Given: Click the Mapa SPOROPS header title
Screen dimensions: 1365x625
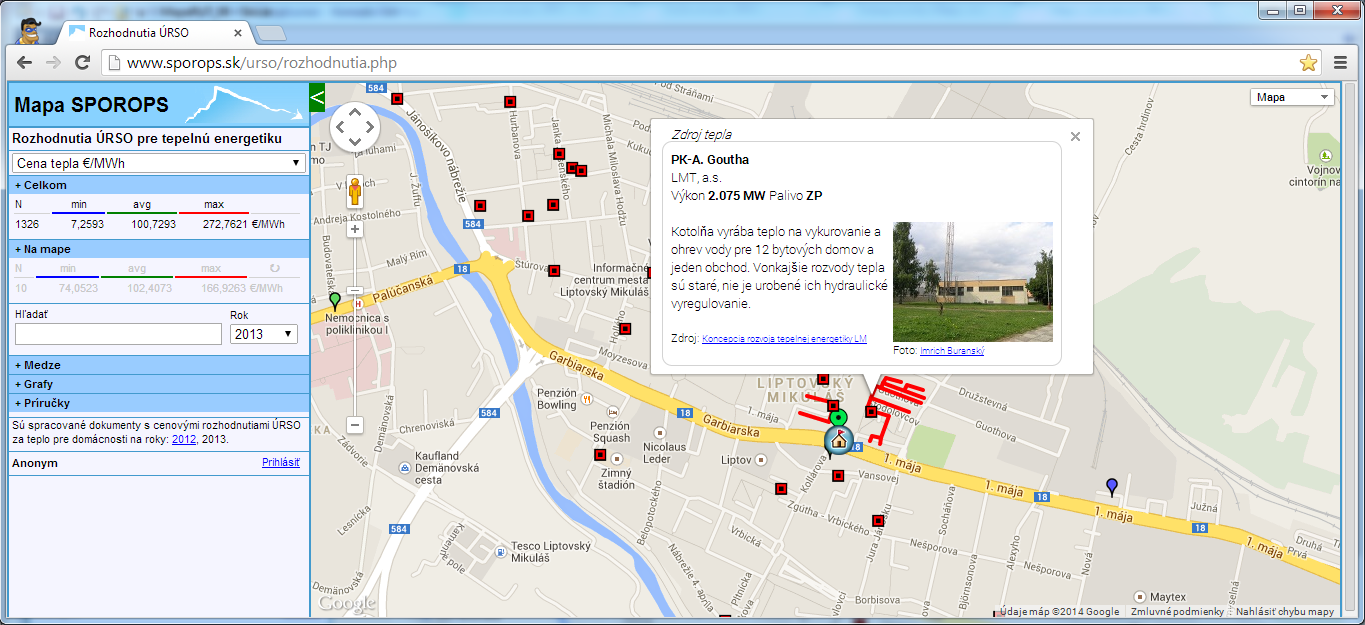Looking at the screenshot, I should coord(91,106).
